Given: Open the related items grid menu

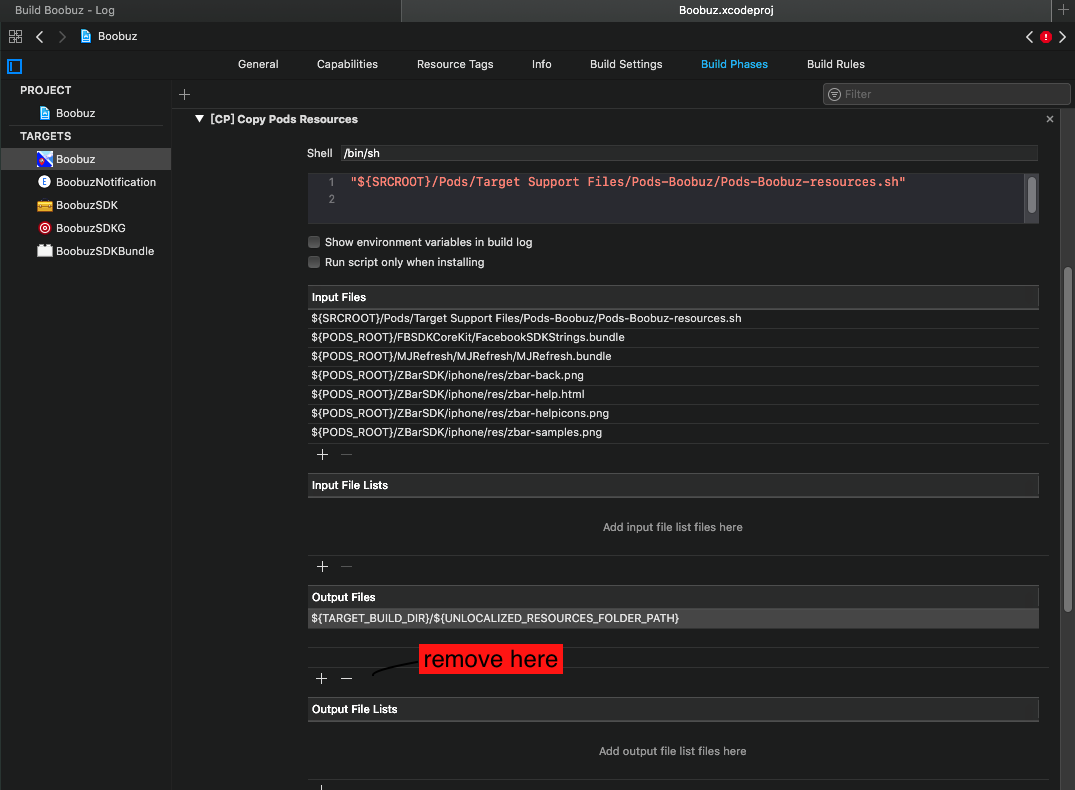Looking at the screenshot, I should pos(15,36).
